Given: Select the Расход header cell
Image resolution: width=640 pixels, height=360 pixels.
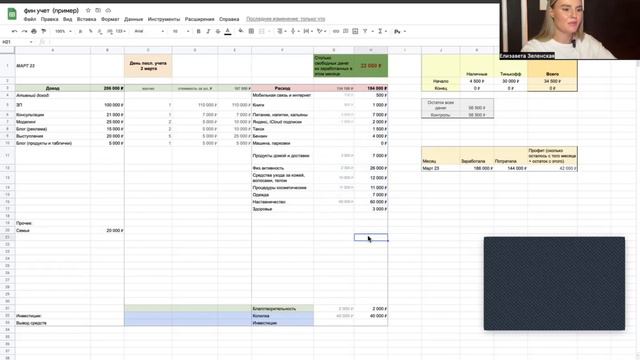Looking at the screenshot, I should [x=282, y=88].
